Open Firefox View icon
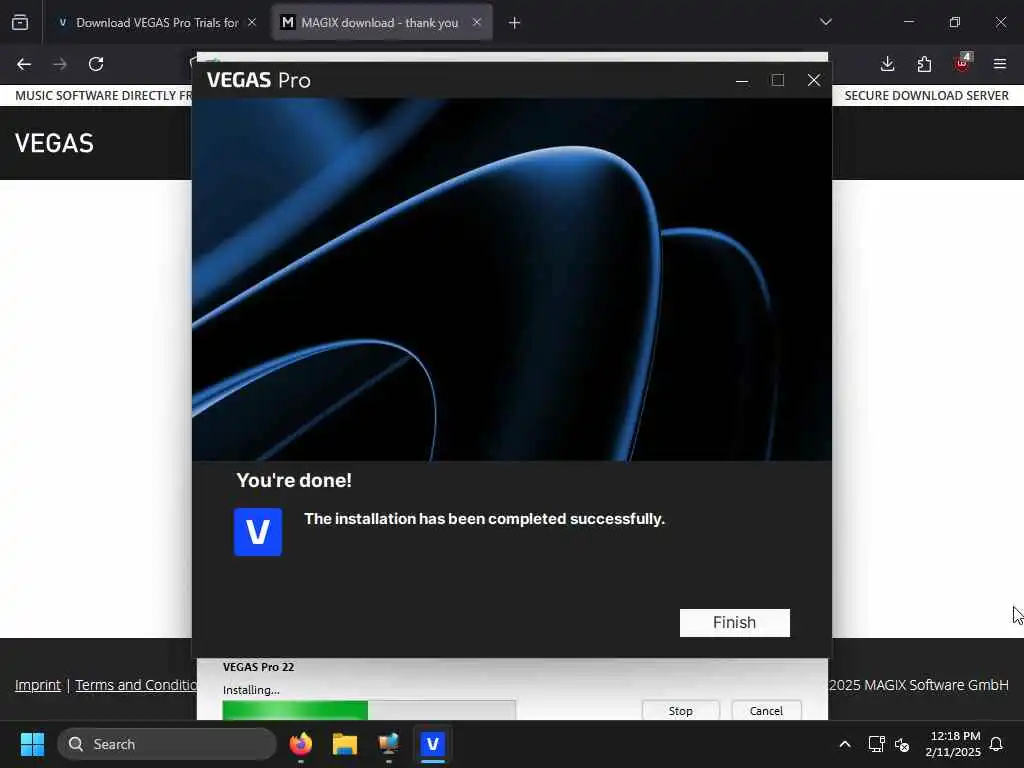Screen dimensions: 1024x768 pyautogui.click(x=20, y=23)
